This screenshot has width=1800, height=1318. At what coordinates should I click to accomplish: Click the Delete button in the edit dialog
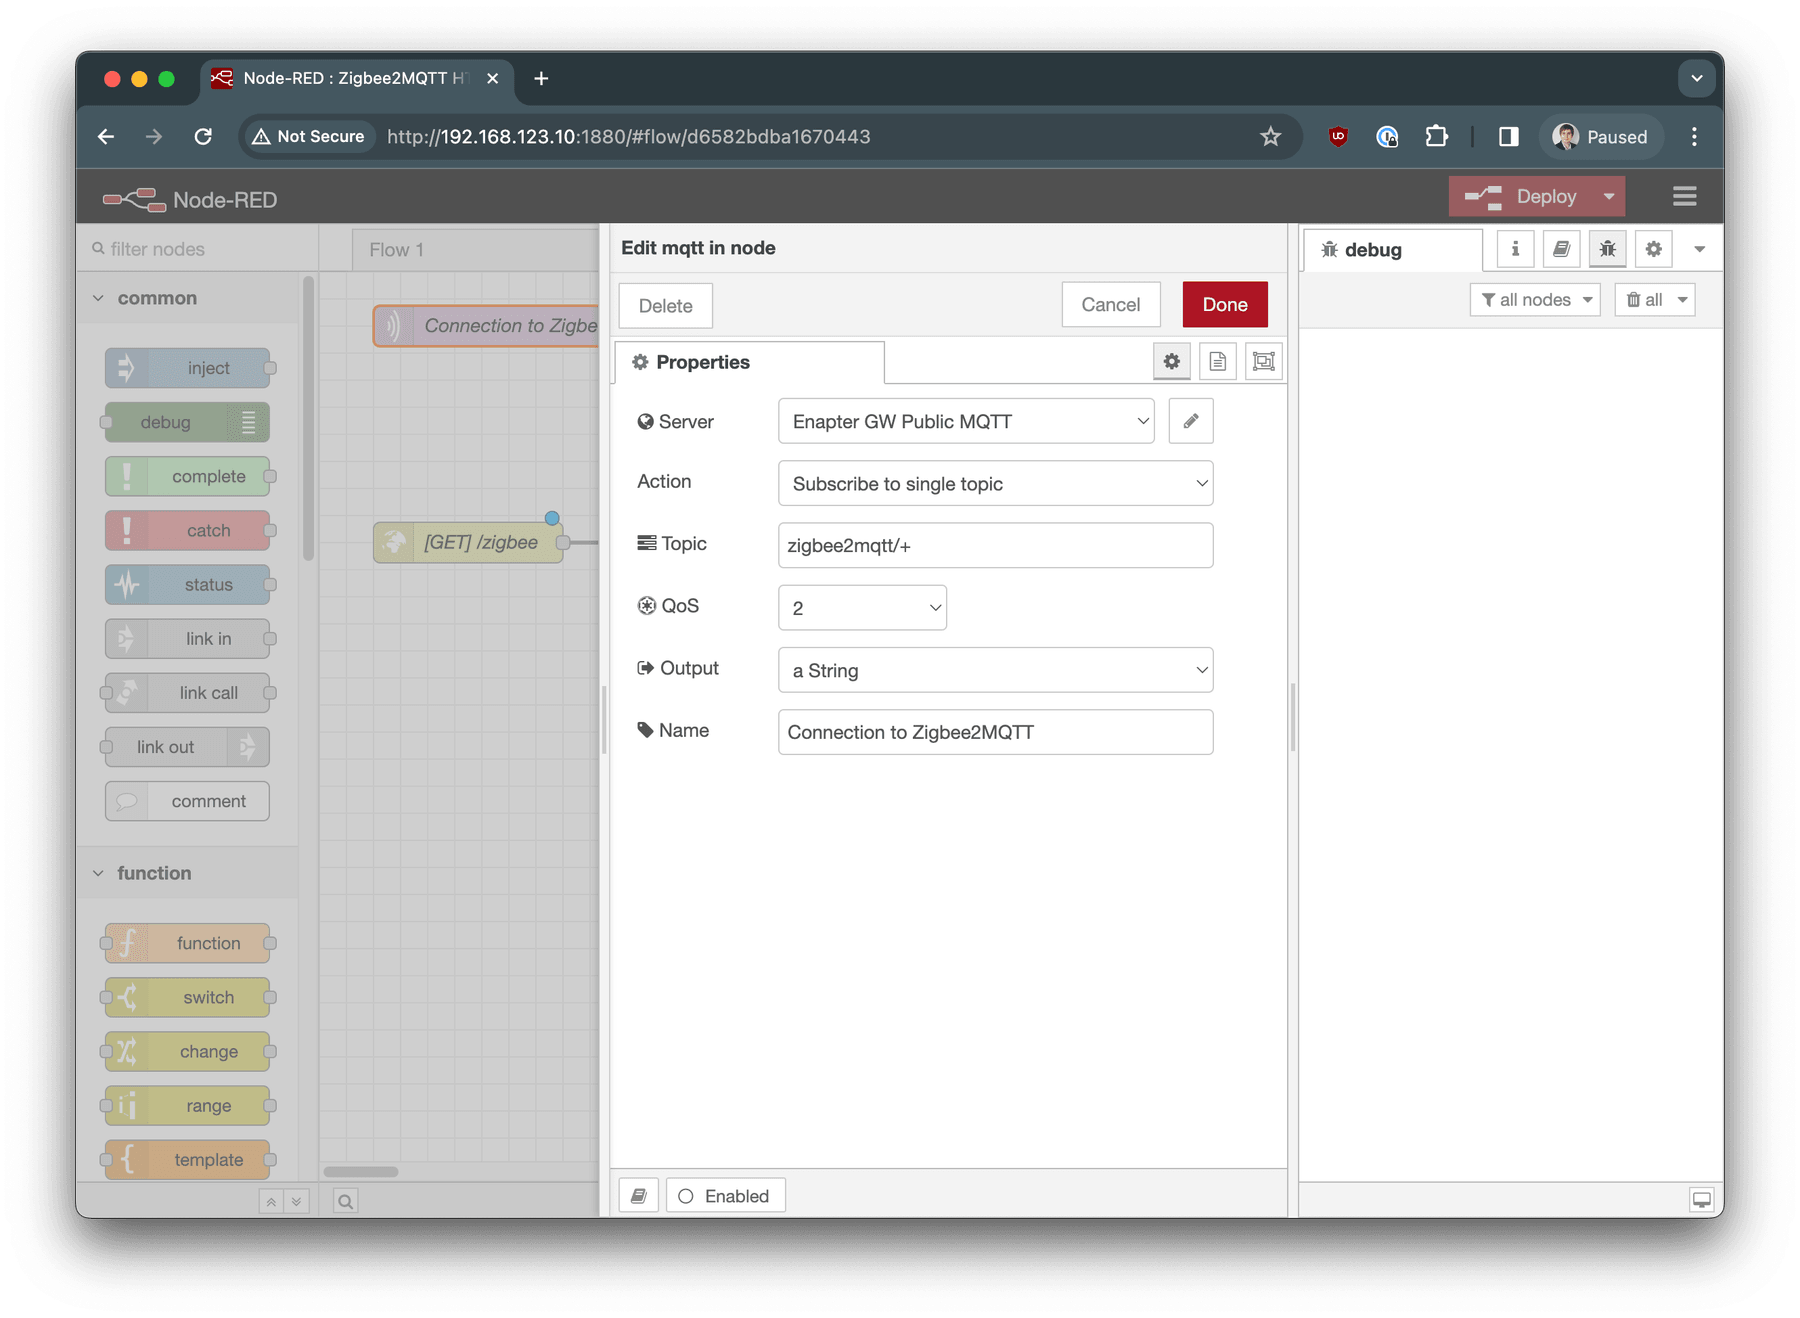[664, 305]
